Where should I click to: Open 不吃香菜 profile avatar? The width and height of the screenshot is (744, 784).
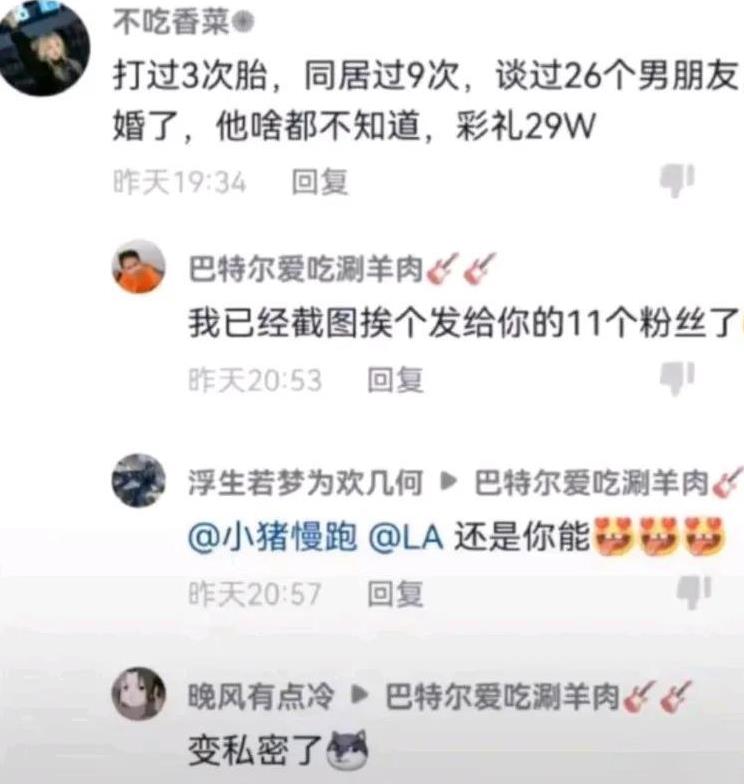pos(45,48)
